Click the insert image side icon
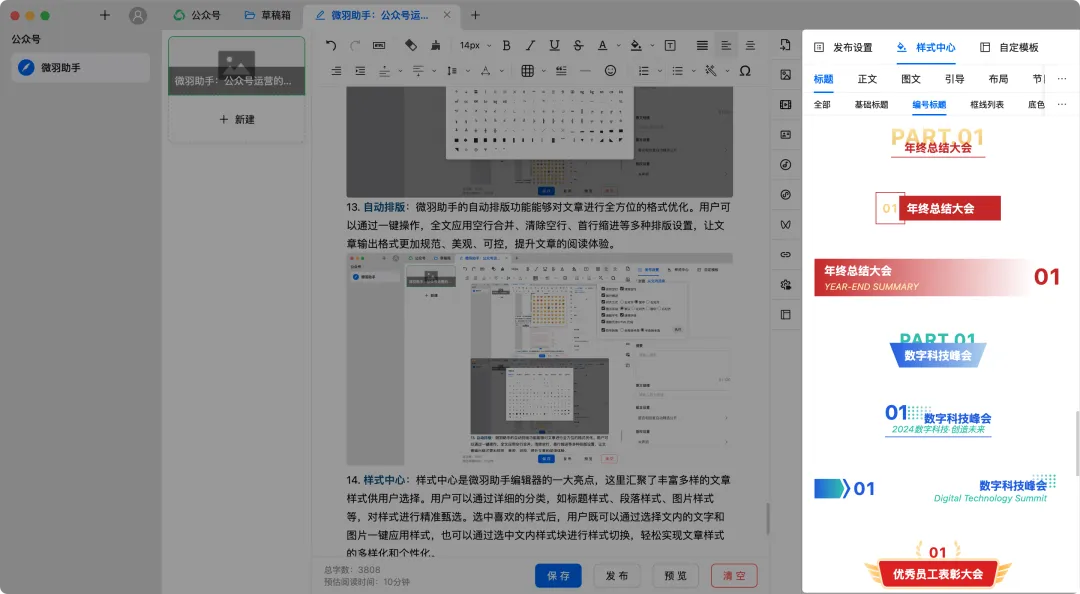The width and height of the screenshot is (1080, 594). coord(785,74)
